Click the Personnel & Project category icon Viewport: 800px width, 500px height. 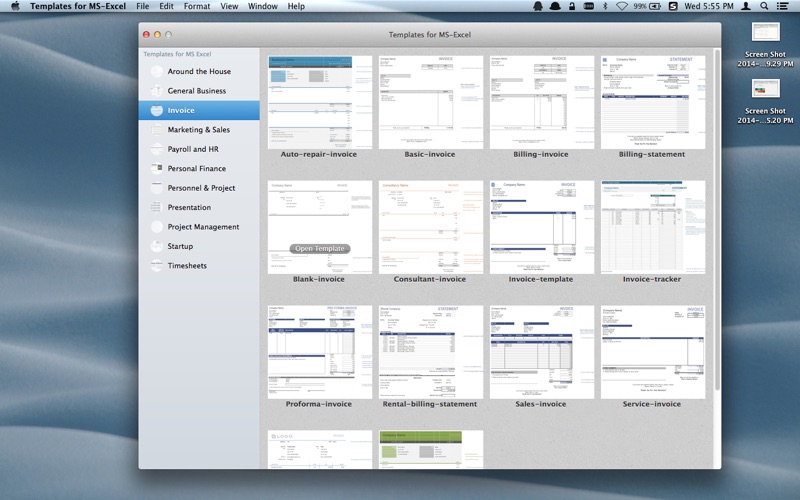point(157,188)
